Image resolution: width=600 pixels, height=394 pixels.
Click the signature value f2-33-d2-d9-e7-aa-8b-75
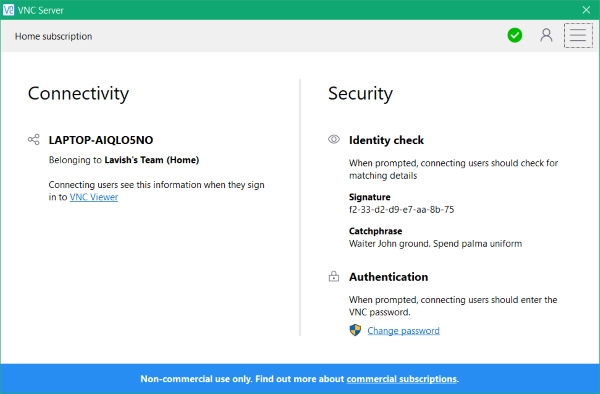(401, 210)
